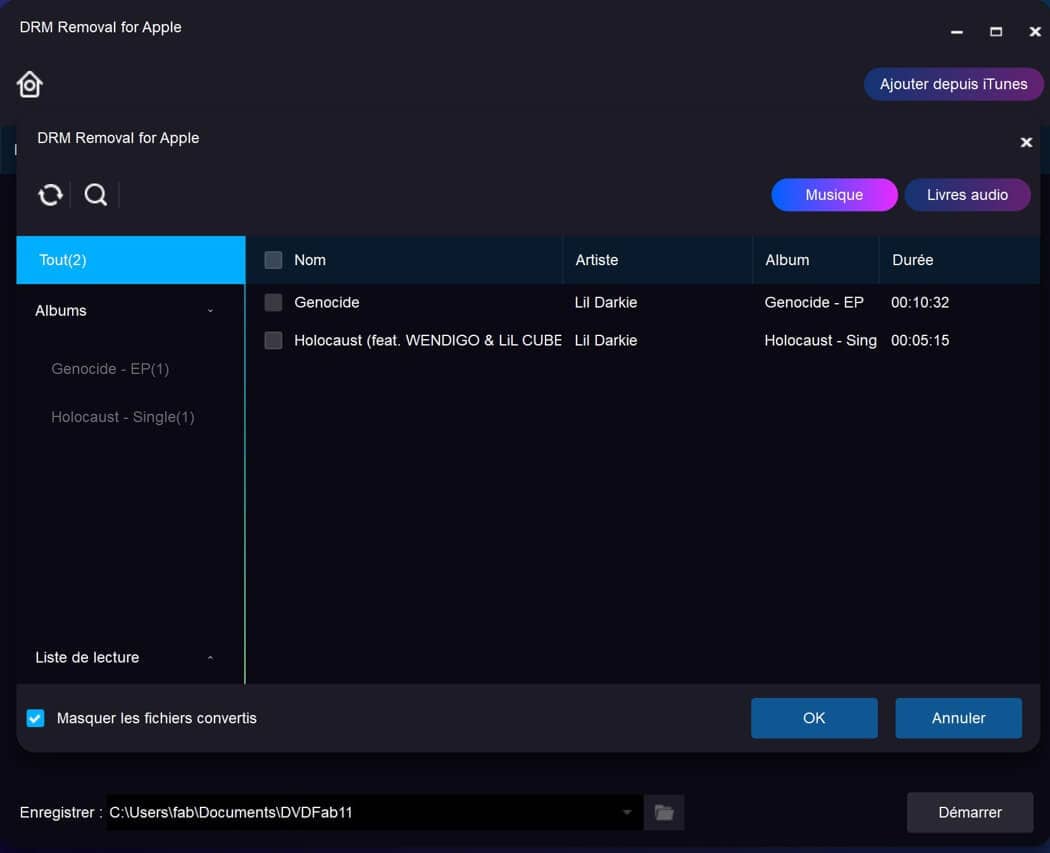Minimize the main application window
The image size is (1050, 853).
tap(957, 31)
